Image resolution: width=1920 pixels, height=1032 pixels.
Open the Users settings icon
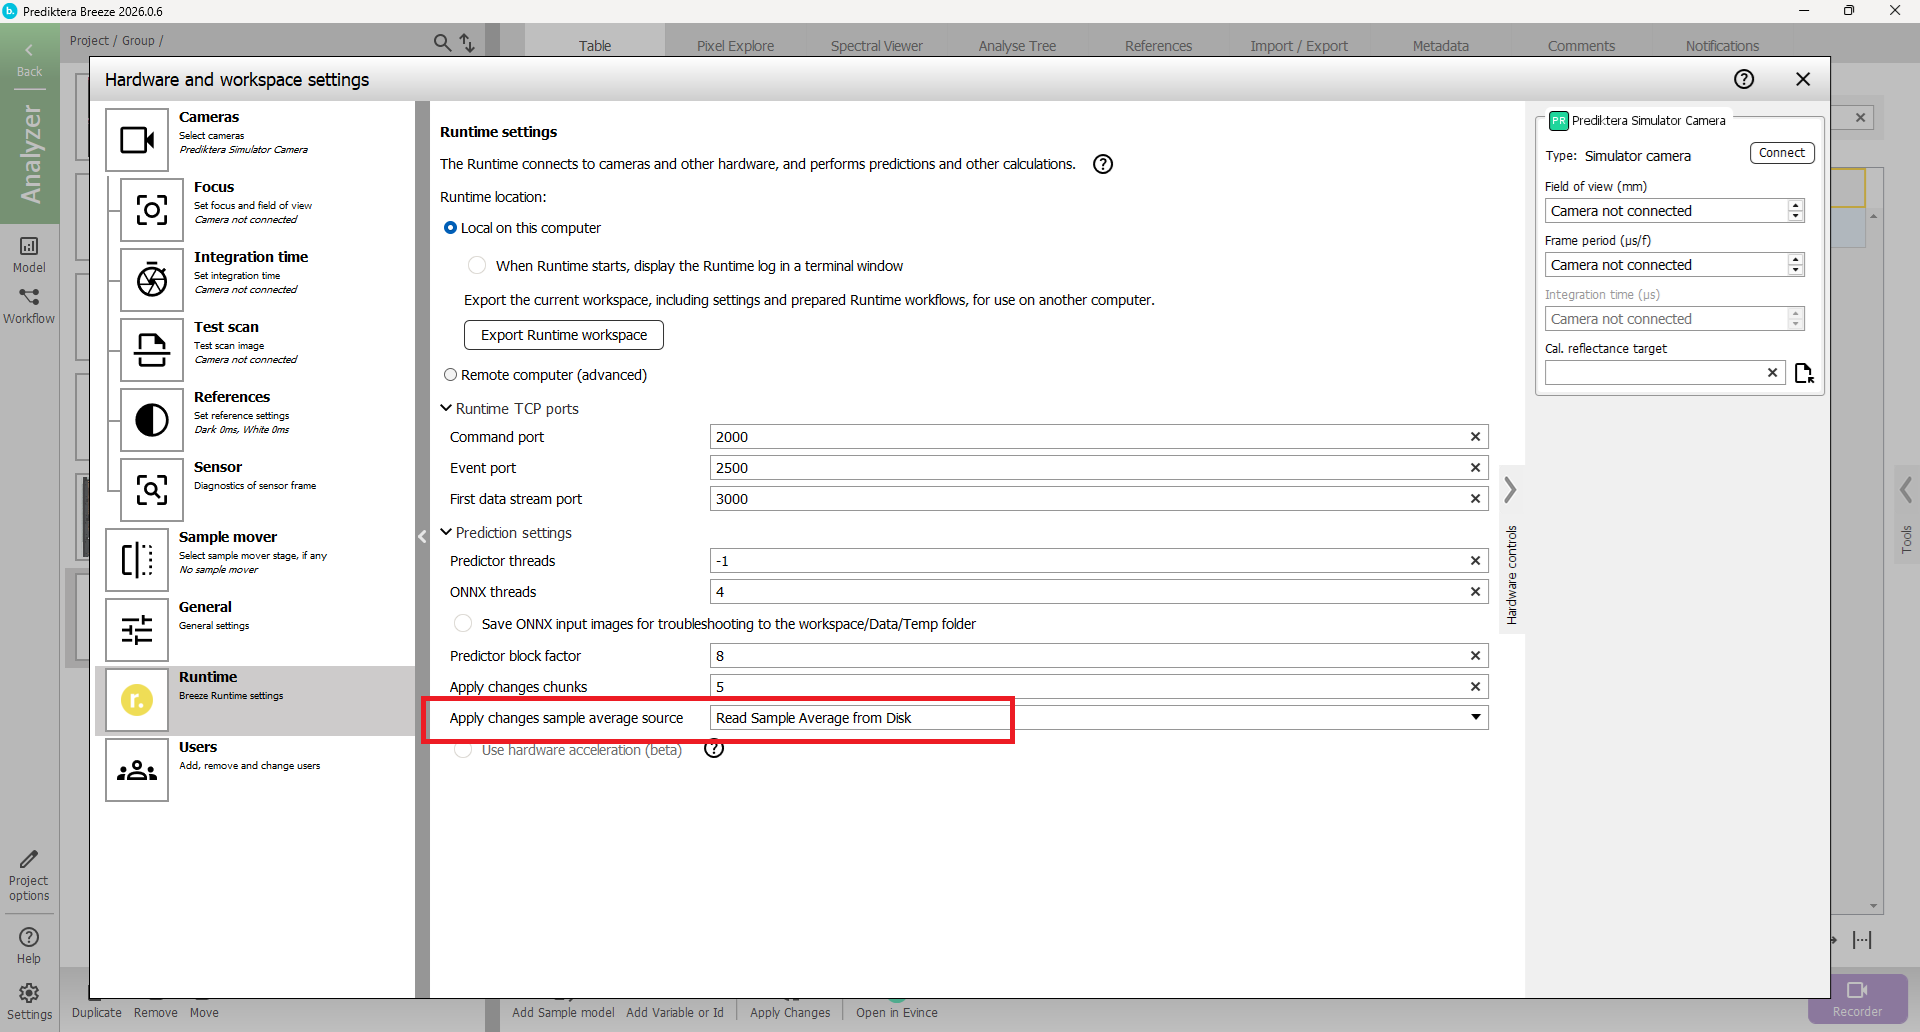(137, 770)
